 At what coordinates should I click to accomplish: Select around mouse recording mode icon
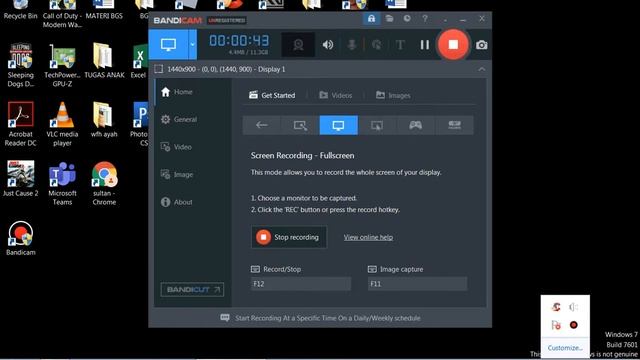(377, 125)
